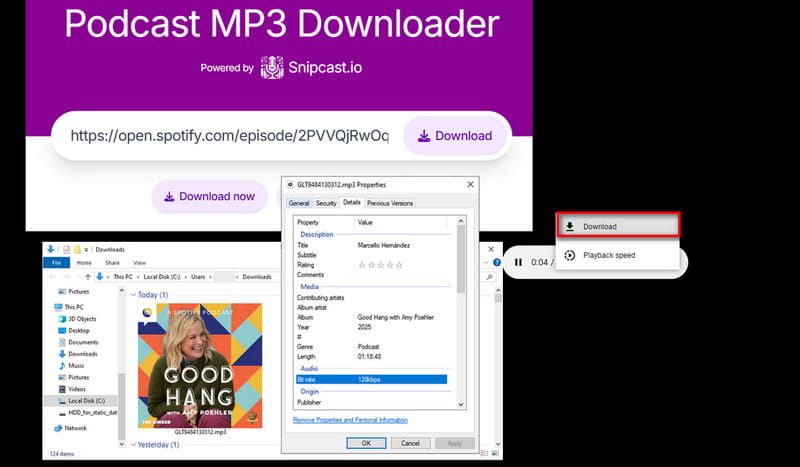Click the Explorer search magnifier icon
Image resolution: width=800 pixels, height=467 pixels.
coord(489,277)
